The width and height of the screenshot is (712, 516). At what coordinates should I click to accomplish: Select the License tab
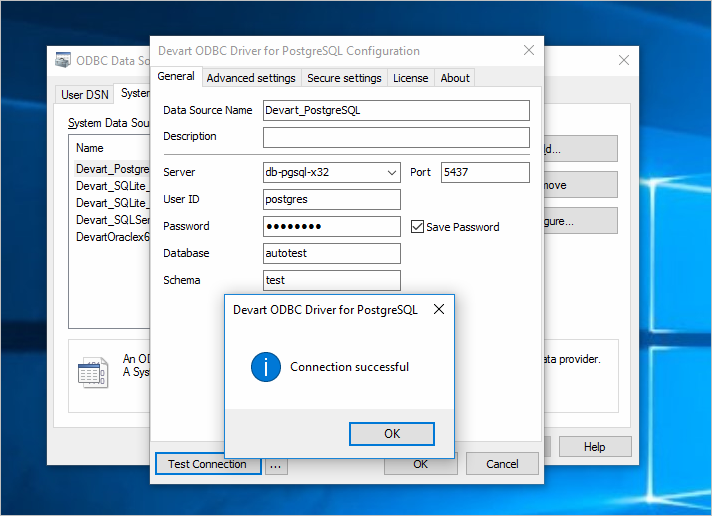coord(410,78)
